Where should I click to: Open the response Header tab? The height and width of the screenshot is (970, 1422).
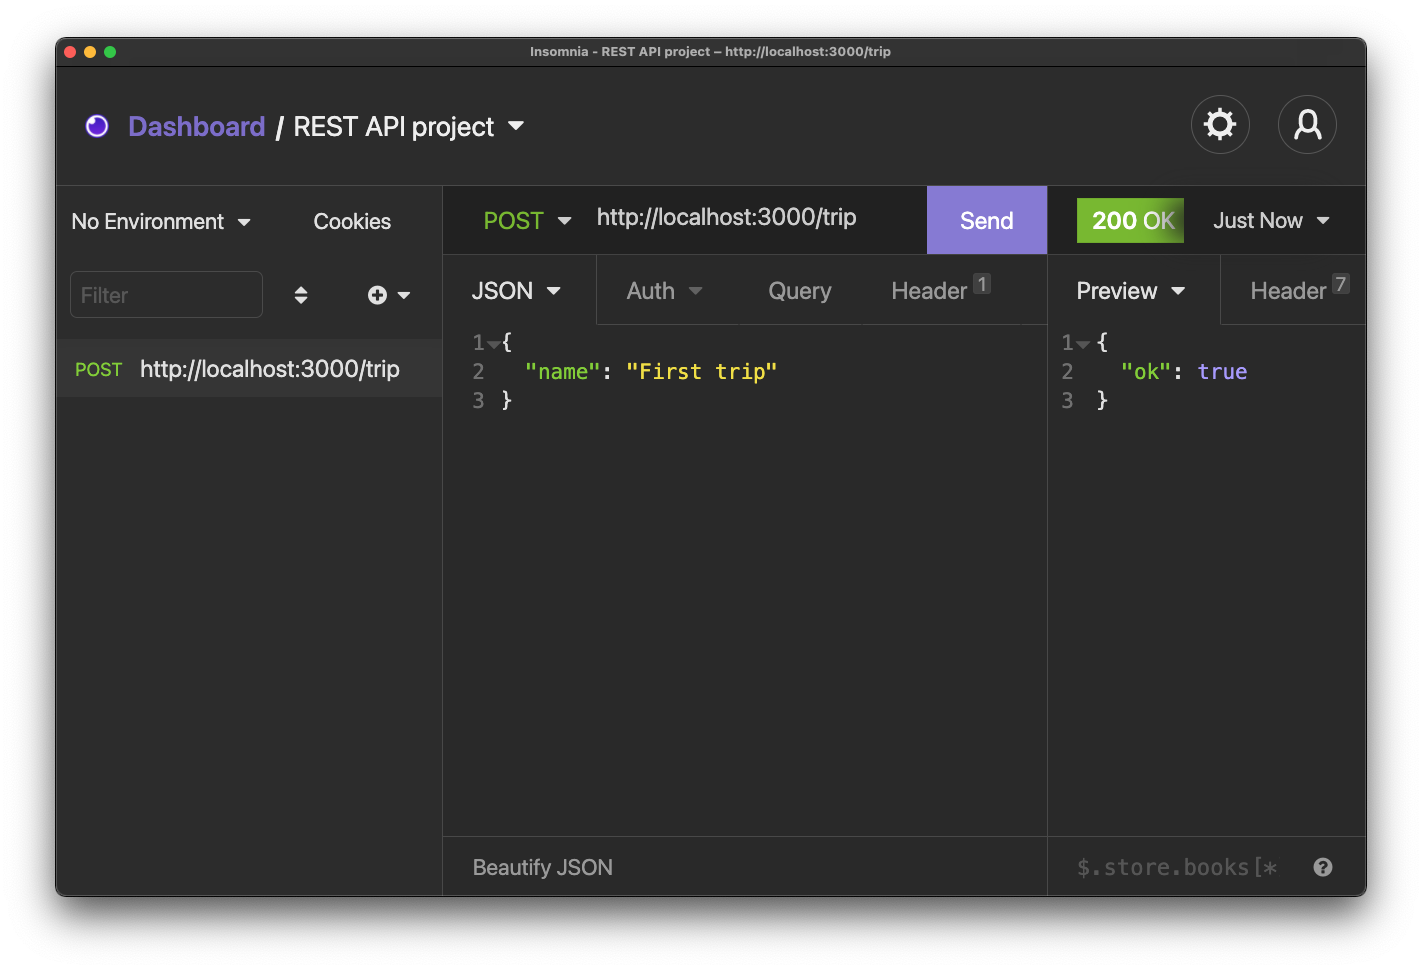[x=1288, y=291]
